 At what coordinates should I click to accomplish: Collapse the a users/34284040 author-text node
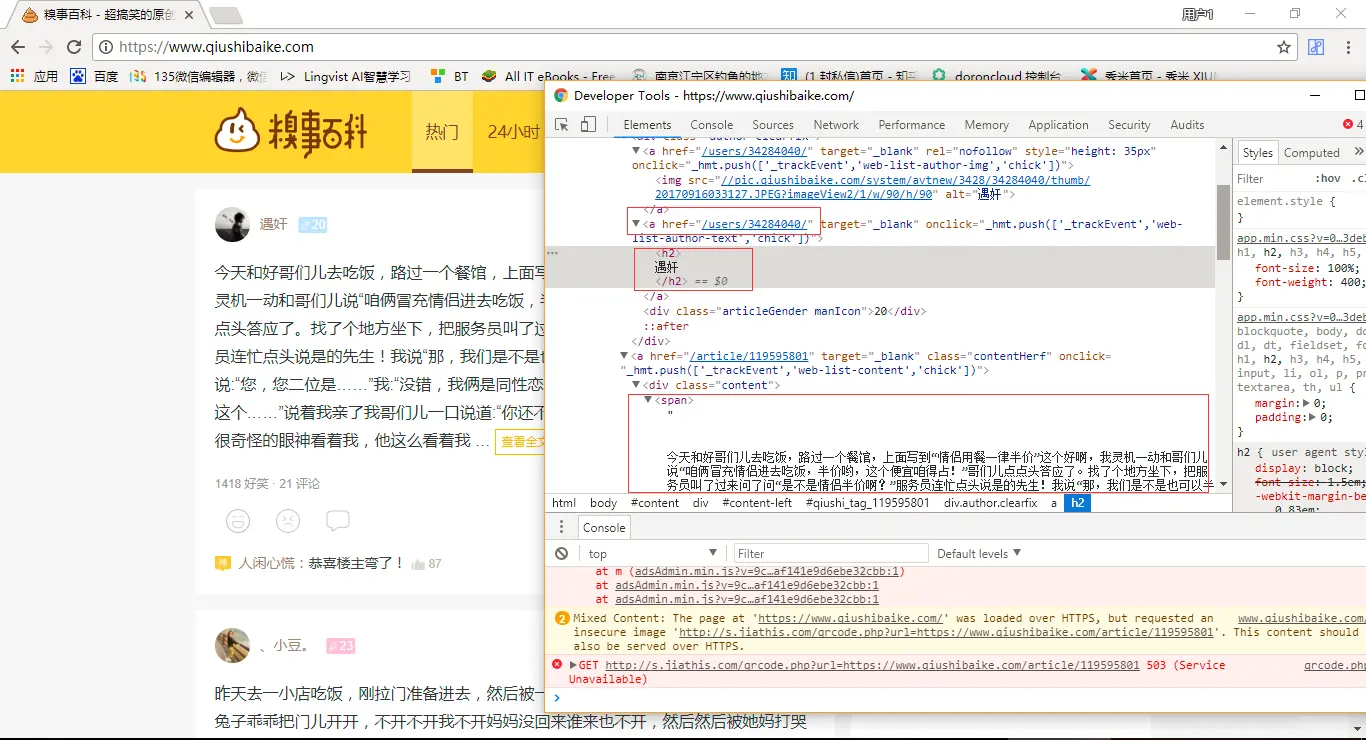[636, 224]
